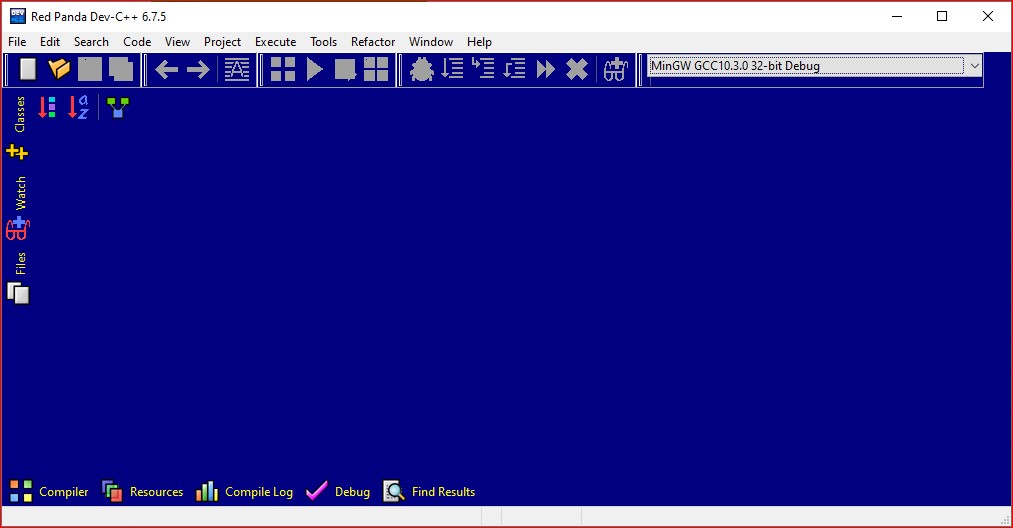Open the Compiler bottom tab
This screenshot has width=1013, height=528.
click(x=49, y=492)
